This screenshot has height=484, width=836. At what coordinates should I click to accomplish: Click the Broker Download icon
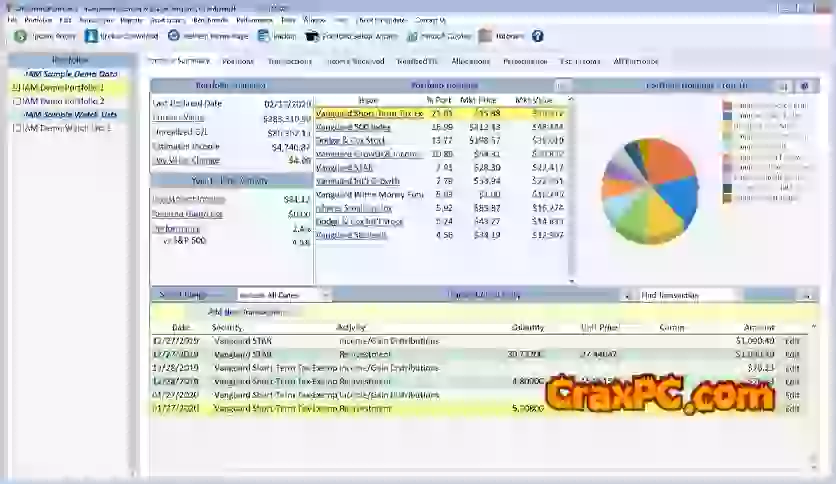point(92,36)
